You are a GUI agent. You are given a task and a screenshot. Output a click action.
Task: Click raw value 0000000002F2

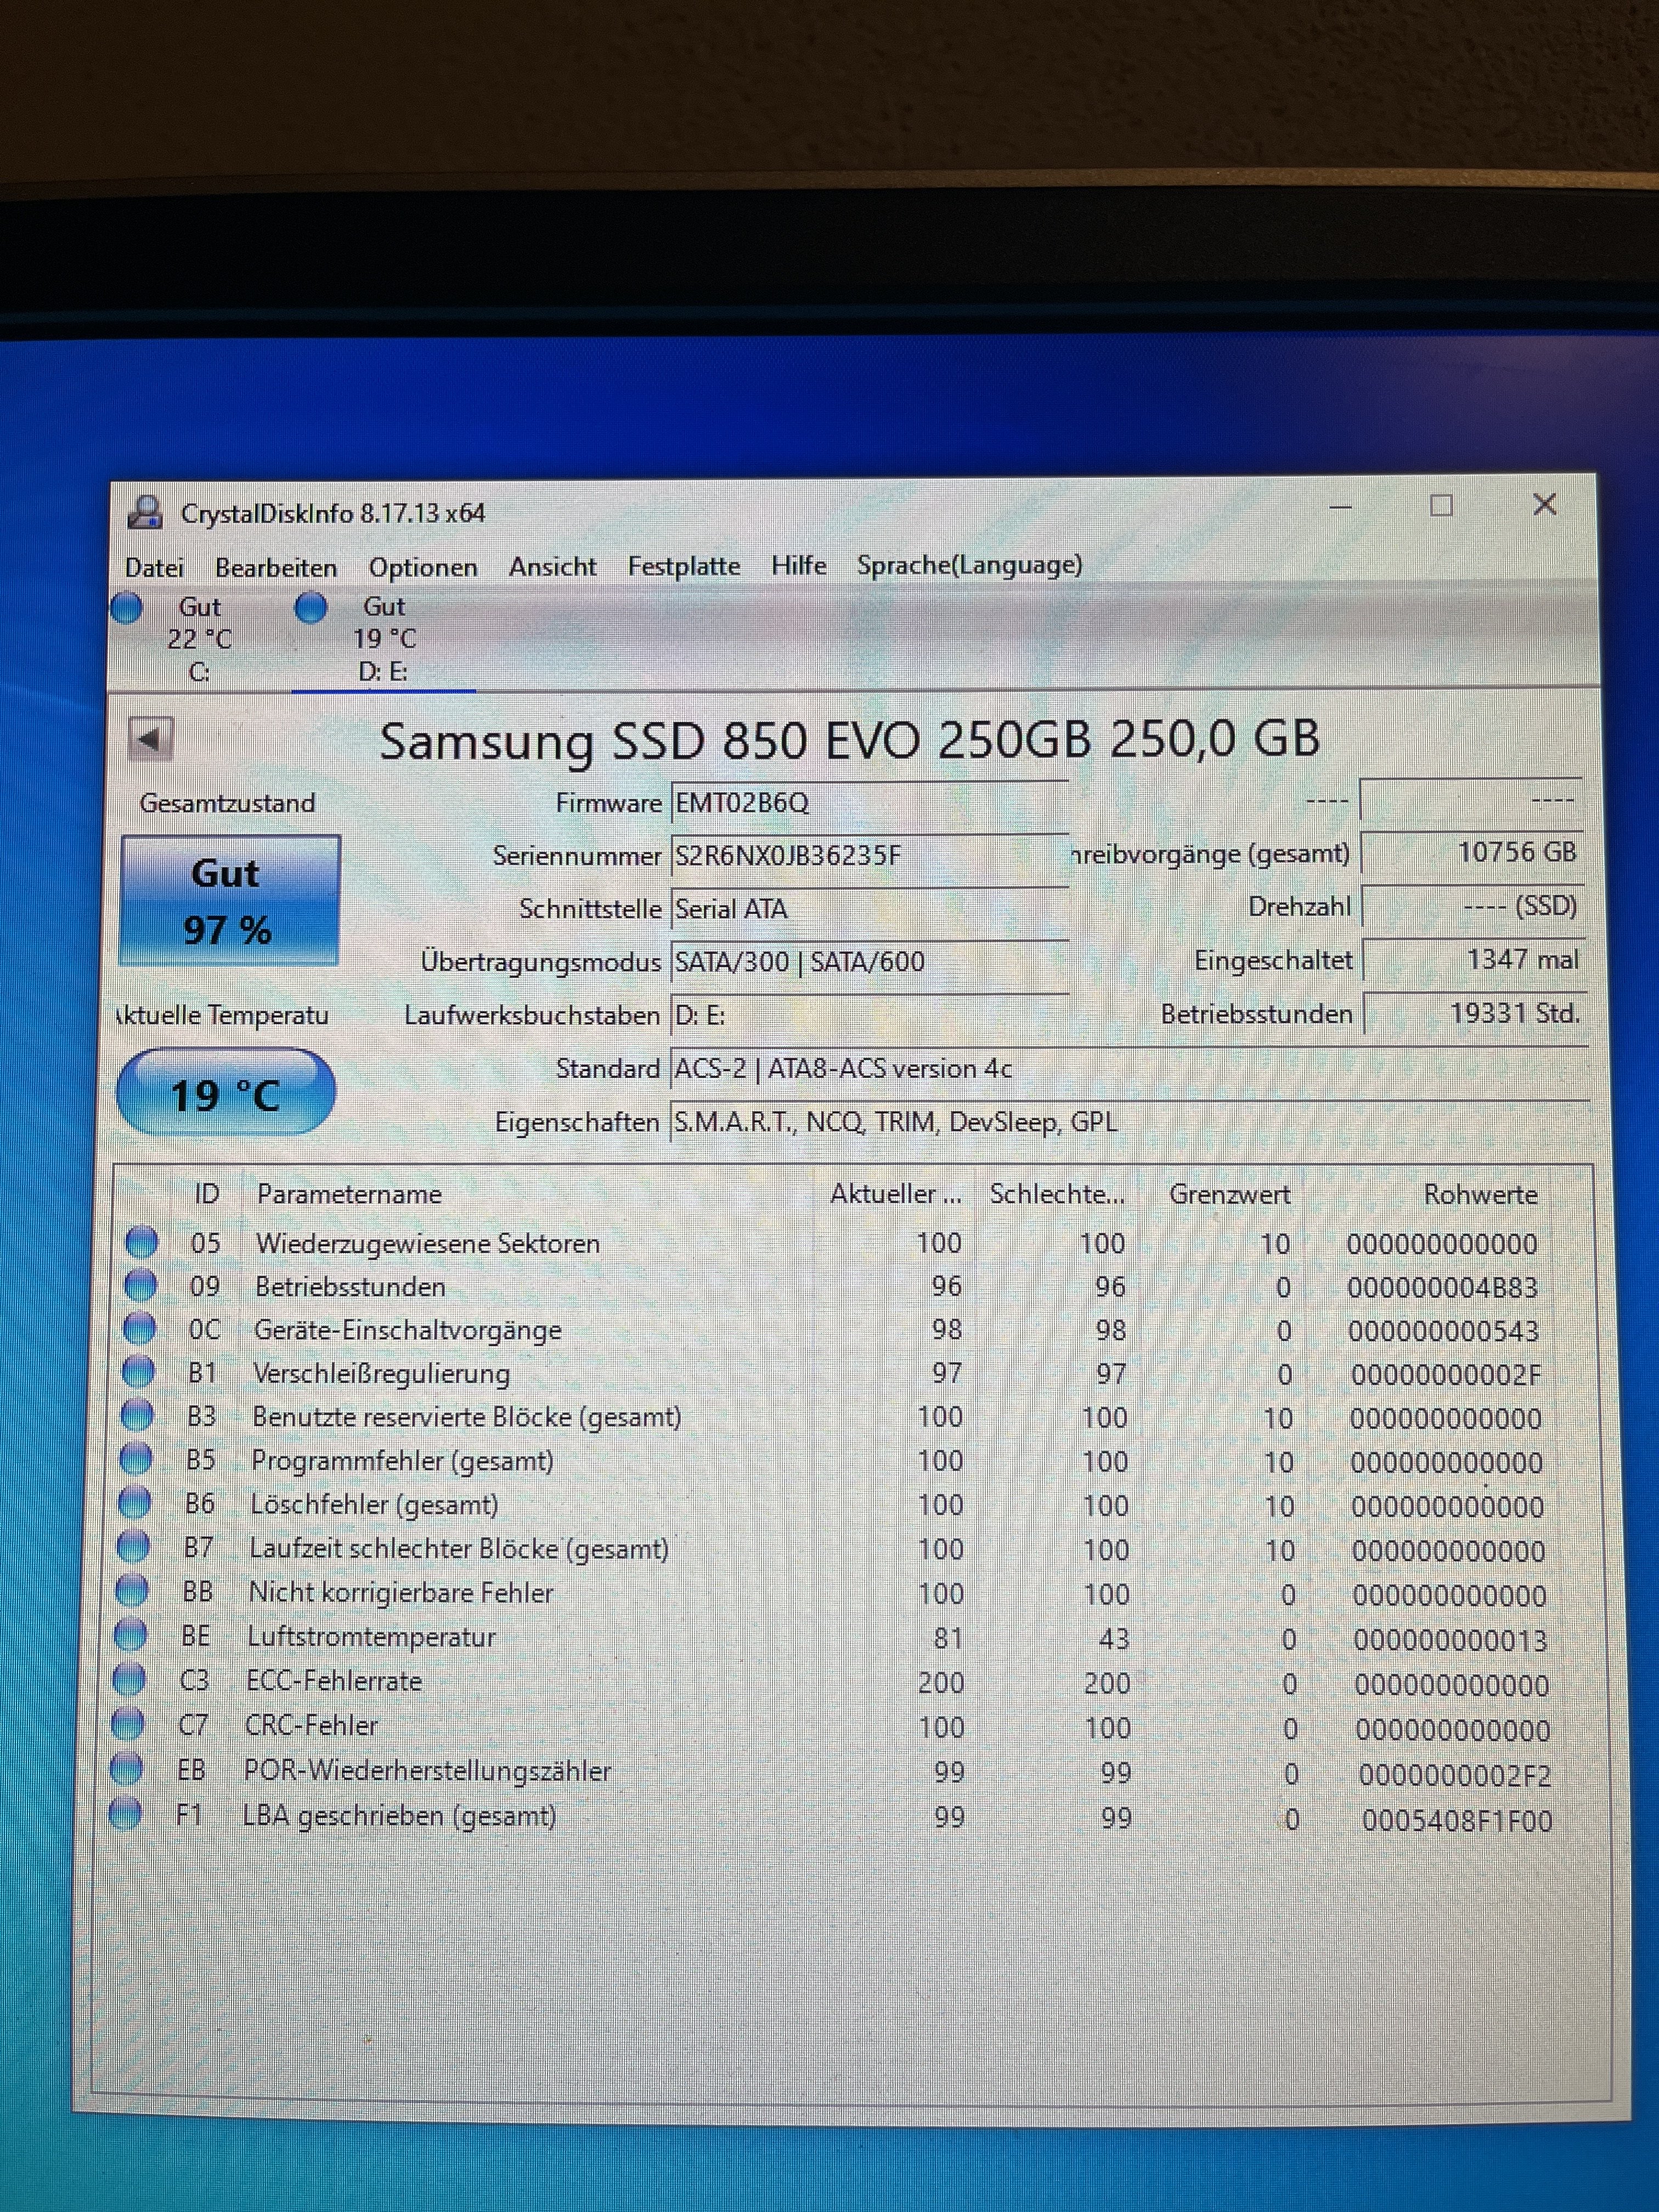(x=1455, y=1776)
